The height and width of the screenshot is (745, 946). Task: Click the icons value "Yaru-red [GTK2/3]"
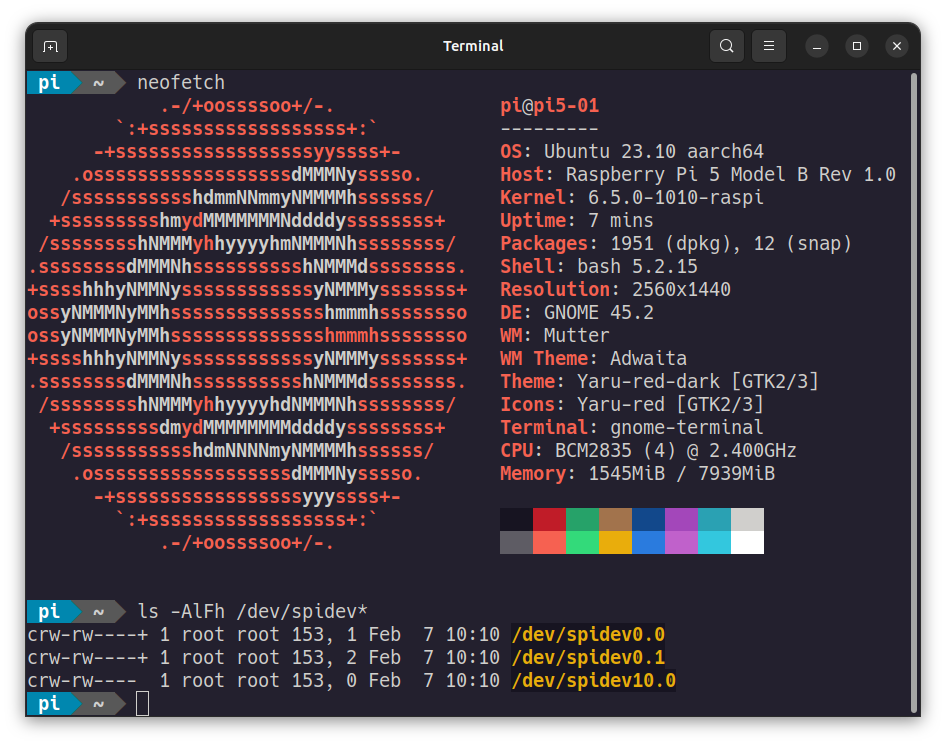[670, 404]
